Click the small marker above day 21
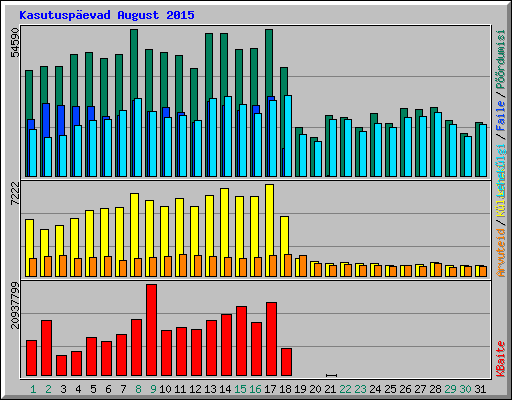The image size is (512, 400). 331,375
